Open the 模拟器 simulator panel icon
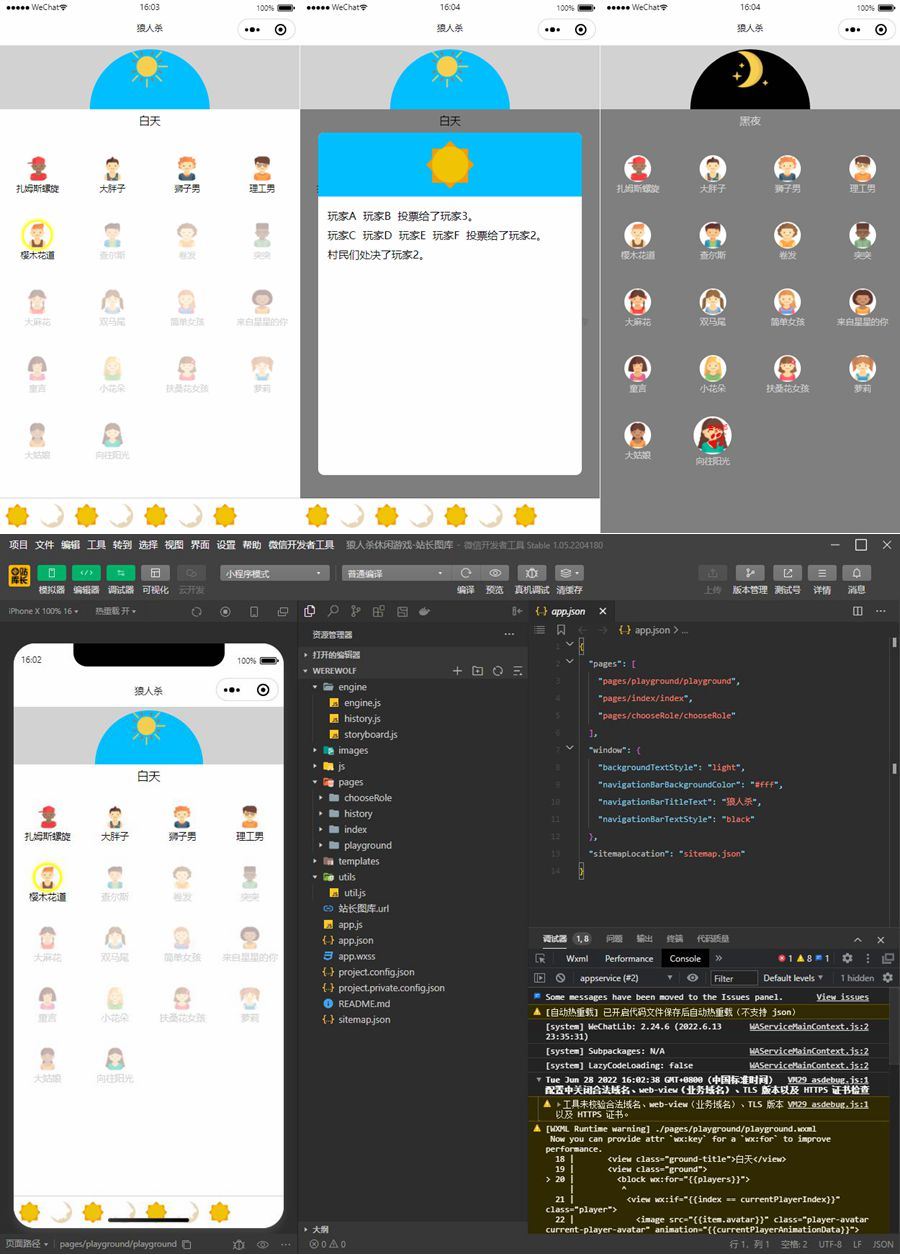This screenshot has height=1255, width=900. [x=51, y=572]
